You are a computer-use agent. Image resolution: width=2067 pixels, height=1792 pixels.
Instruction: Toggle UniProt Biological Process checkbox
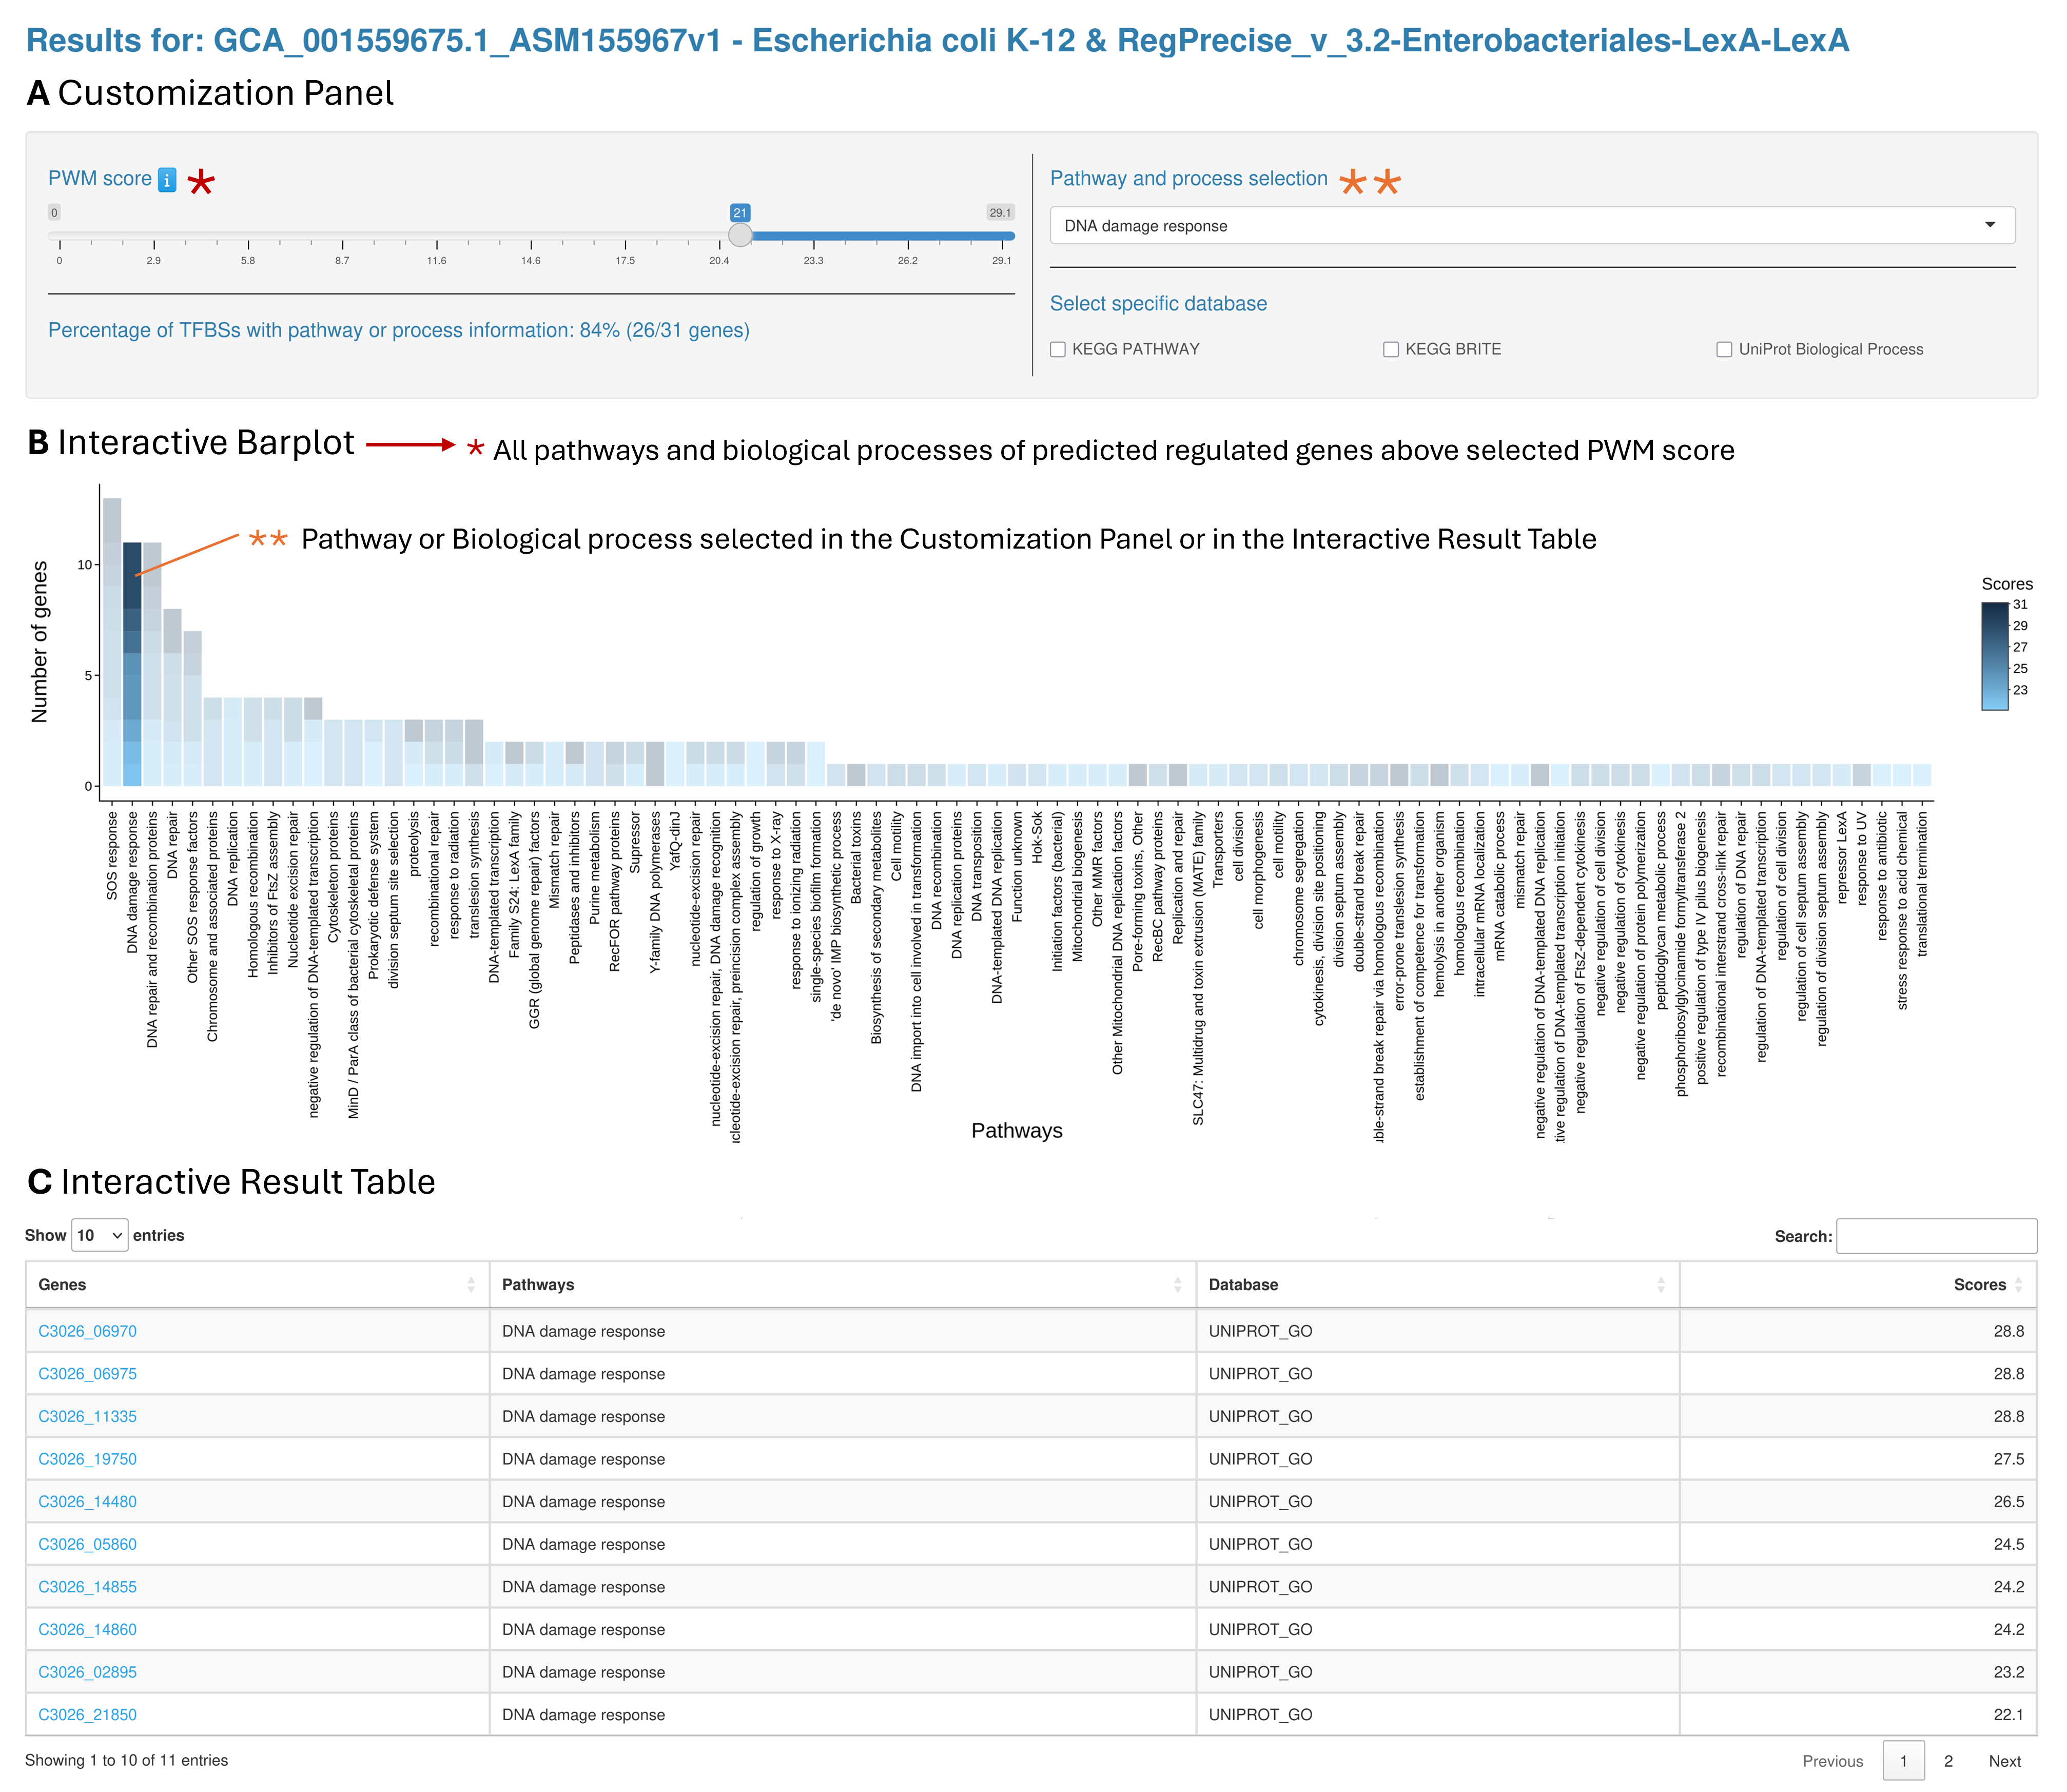click(x=1724, y=349)
